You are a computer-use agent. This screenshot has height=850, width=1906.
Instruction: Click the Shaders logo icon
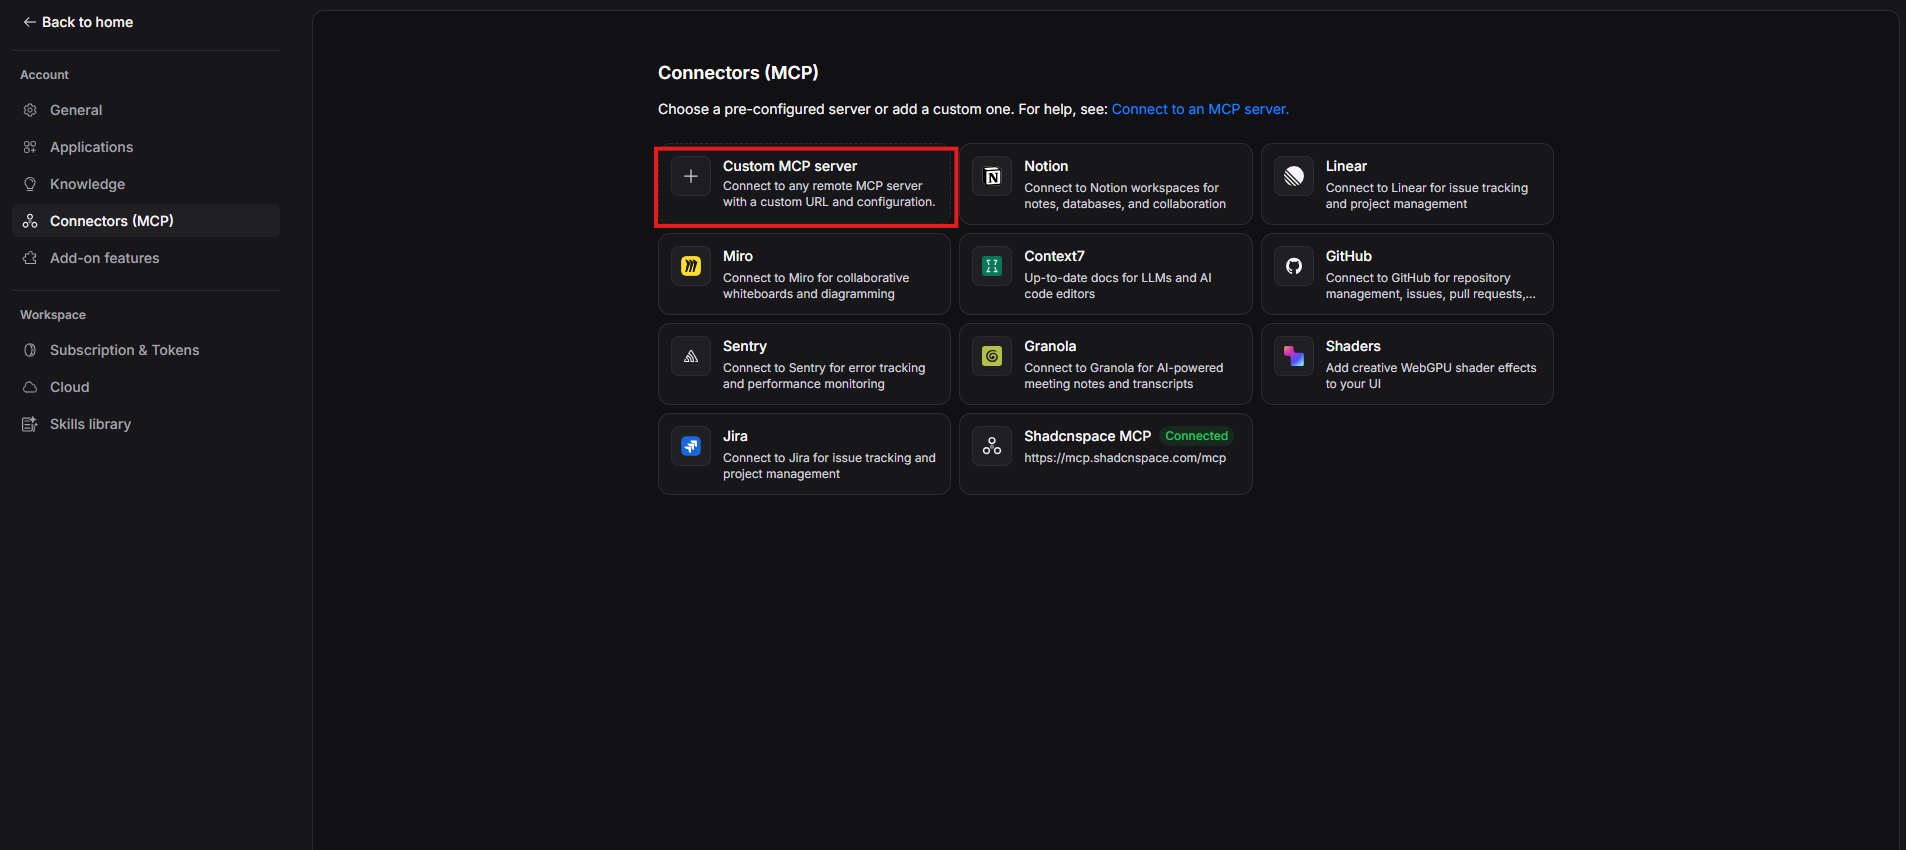point(1294,356)
